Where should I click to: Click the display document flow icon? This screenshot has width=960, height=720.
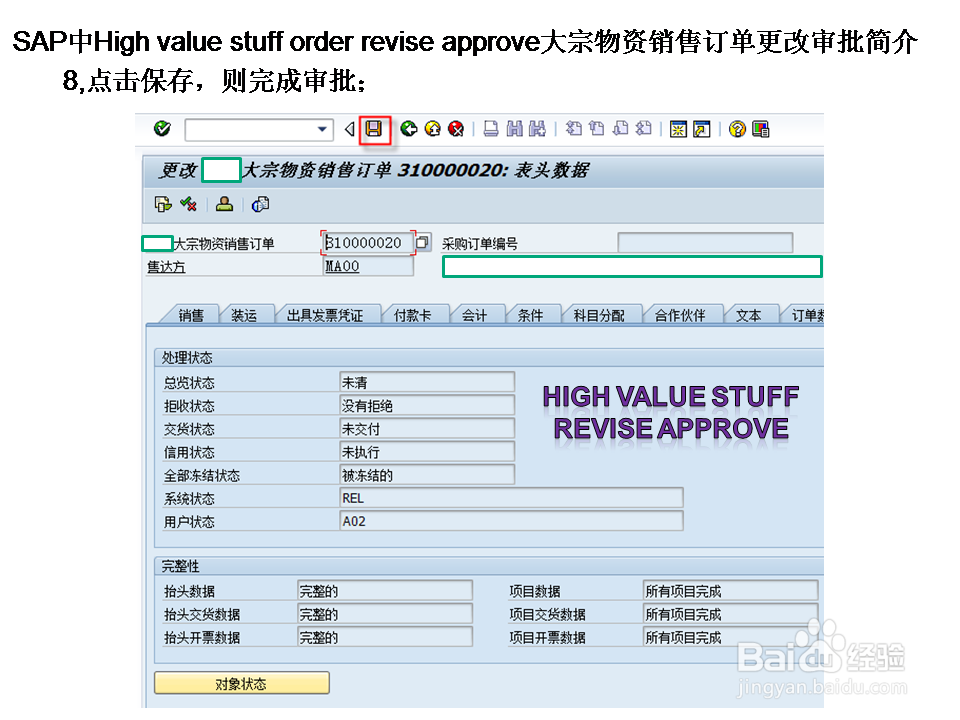pyautogui.click(x=163, y=204)
